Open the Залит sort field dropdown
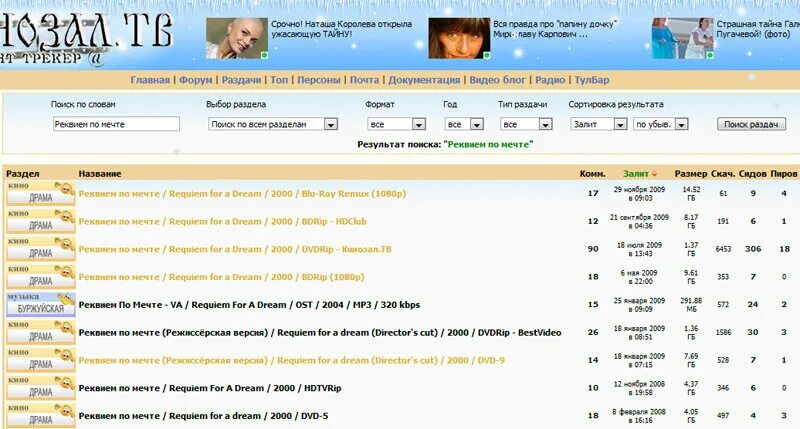 [x=598, y=124]
